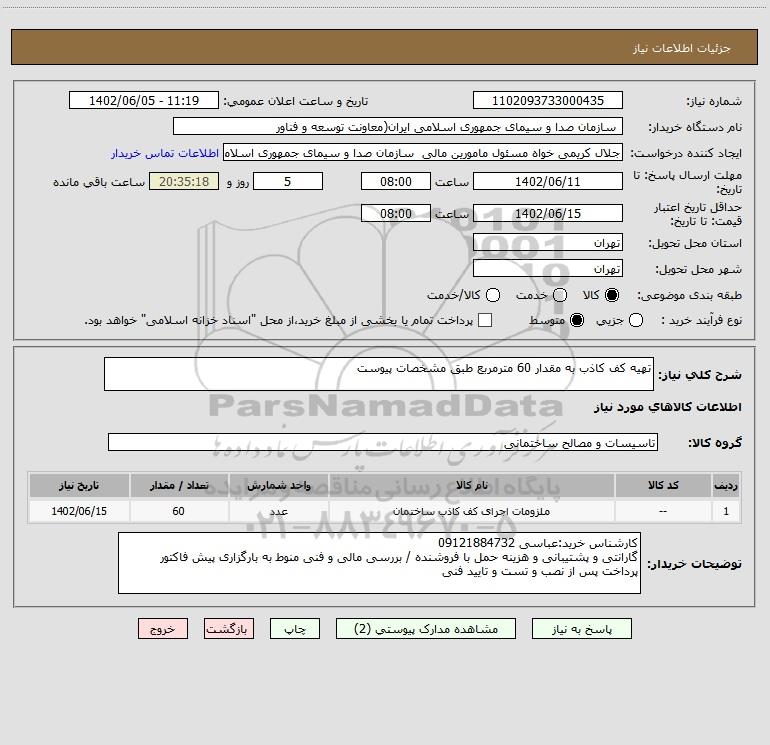Click the 'تعداد / مقدار' column header
This screenshot has width=770, height=745.
point(179,485)
